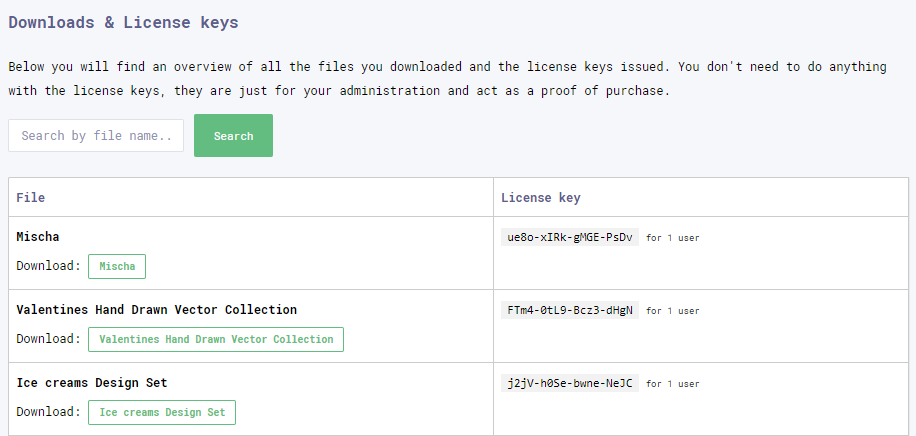This screenshot has height=436, width=916.
Task: Click the overview description paragraph
Action: pyautogui.click(x=447, y=79)
